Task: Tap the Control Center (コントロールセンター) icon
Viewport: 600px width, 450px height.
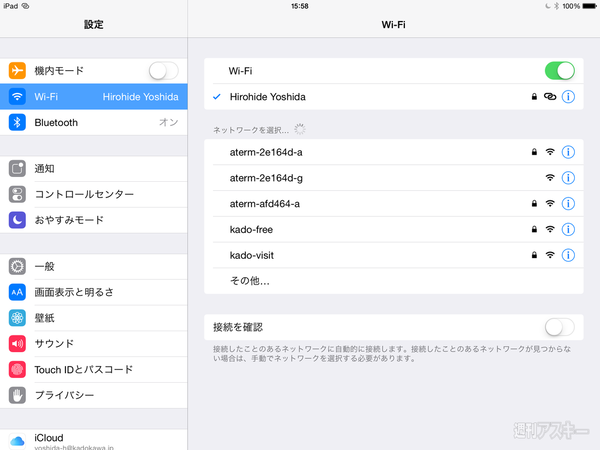Action: pos(17,194)
